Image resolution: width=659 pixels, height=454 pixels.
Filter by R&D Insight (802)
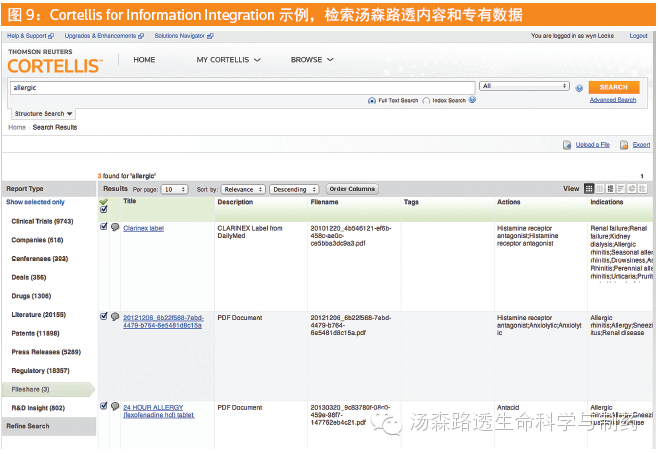[x=38, y=408]
